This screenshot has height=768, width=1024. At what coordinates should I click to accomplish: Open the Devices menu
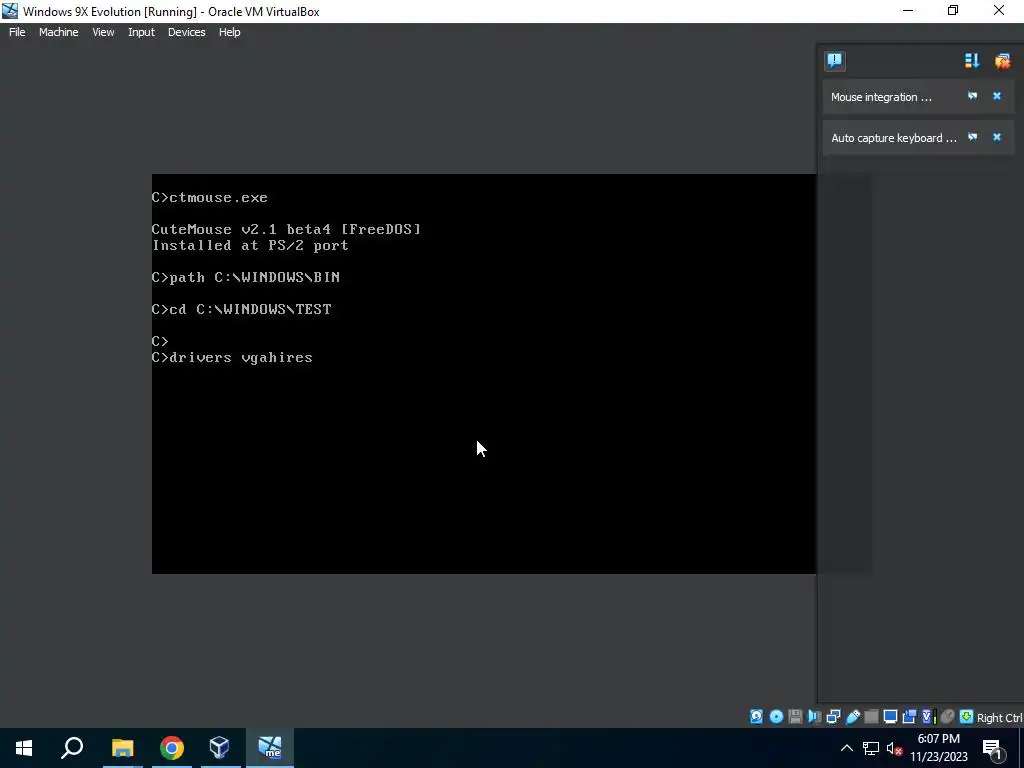186,32
